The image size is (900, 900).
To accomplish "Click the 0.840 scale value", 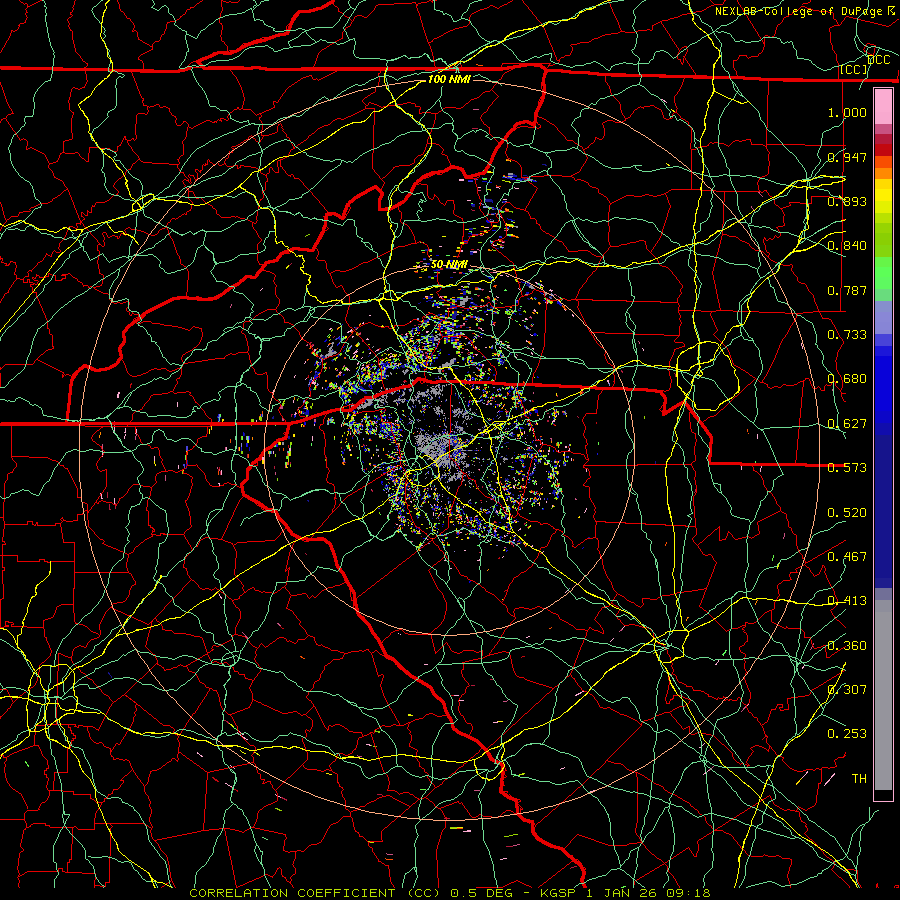I will click(847, 246).
